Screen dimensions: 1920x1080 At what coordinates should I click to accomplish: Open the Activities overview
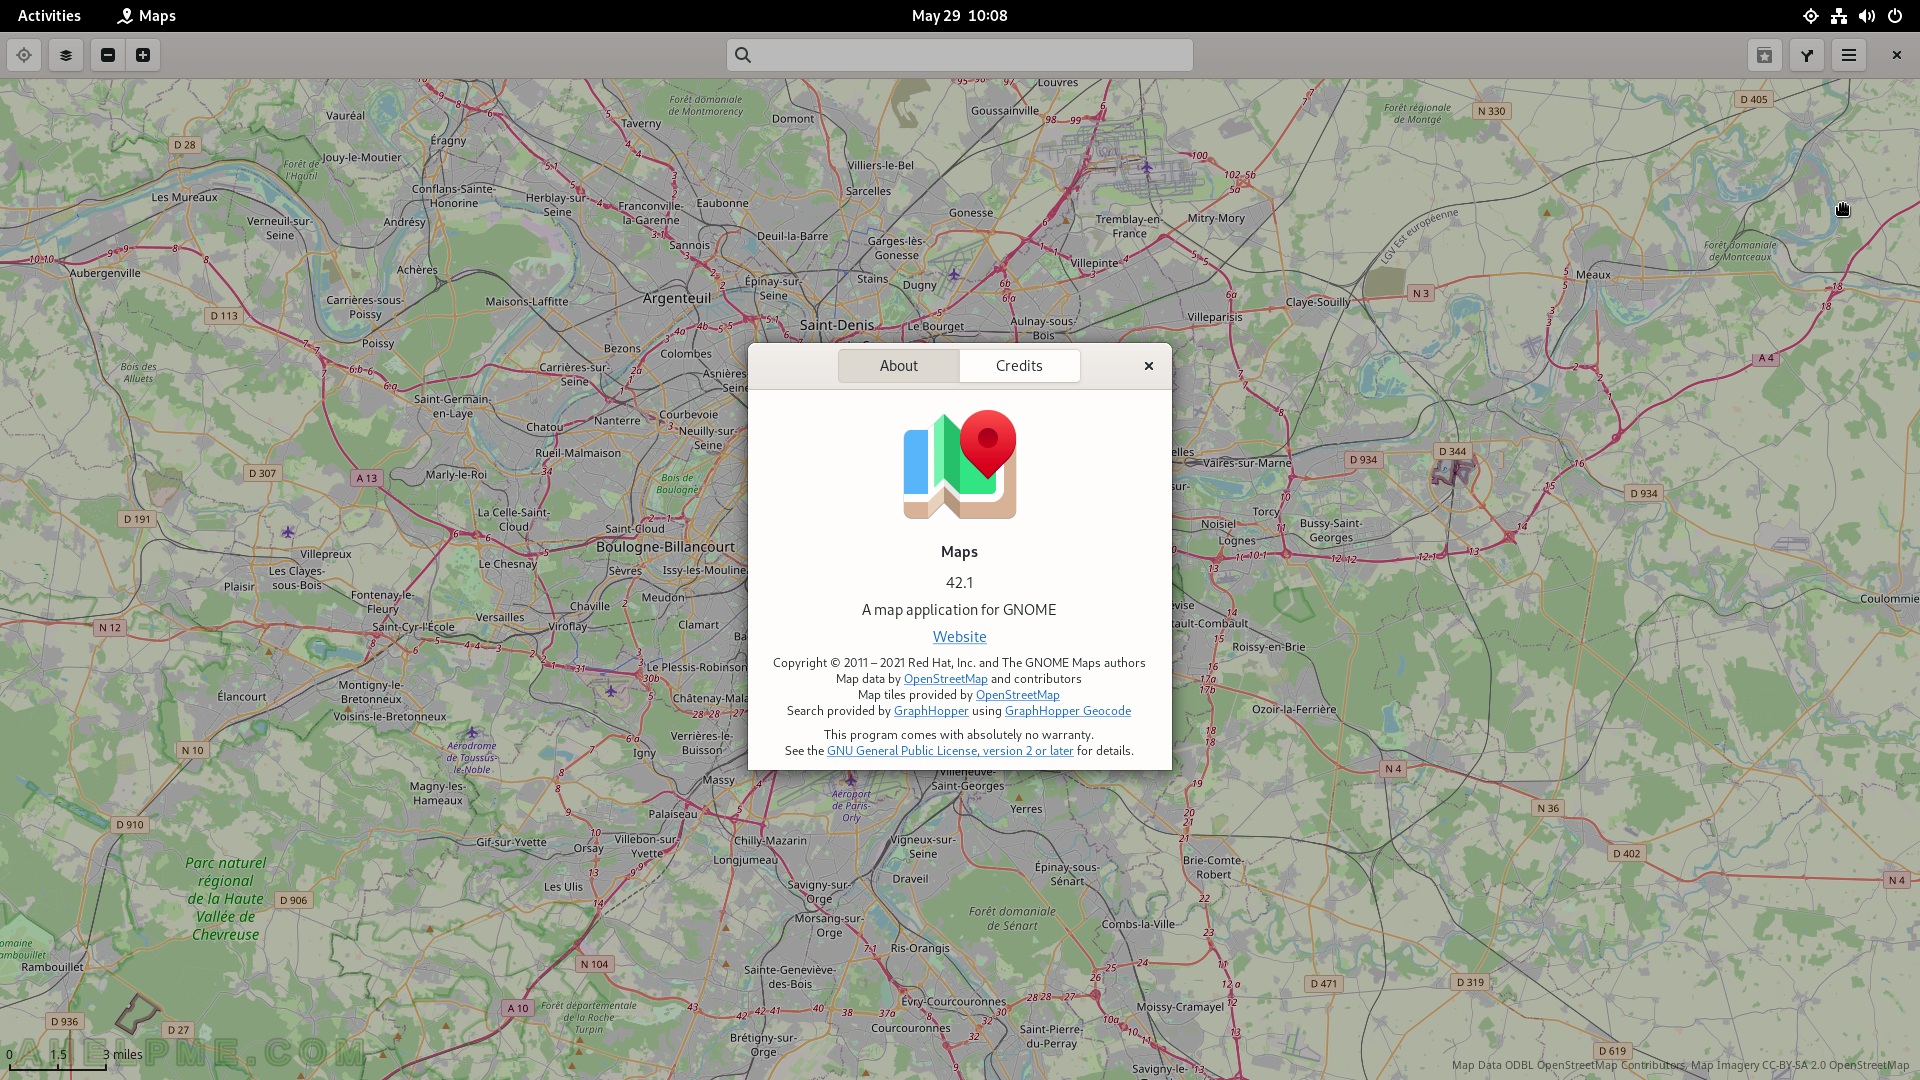tap(49, 16)
